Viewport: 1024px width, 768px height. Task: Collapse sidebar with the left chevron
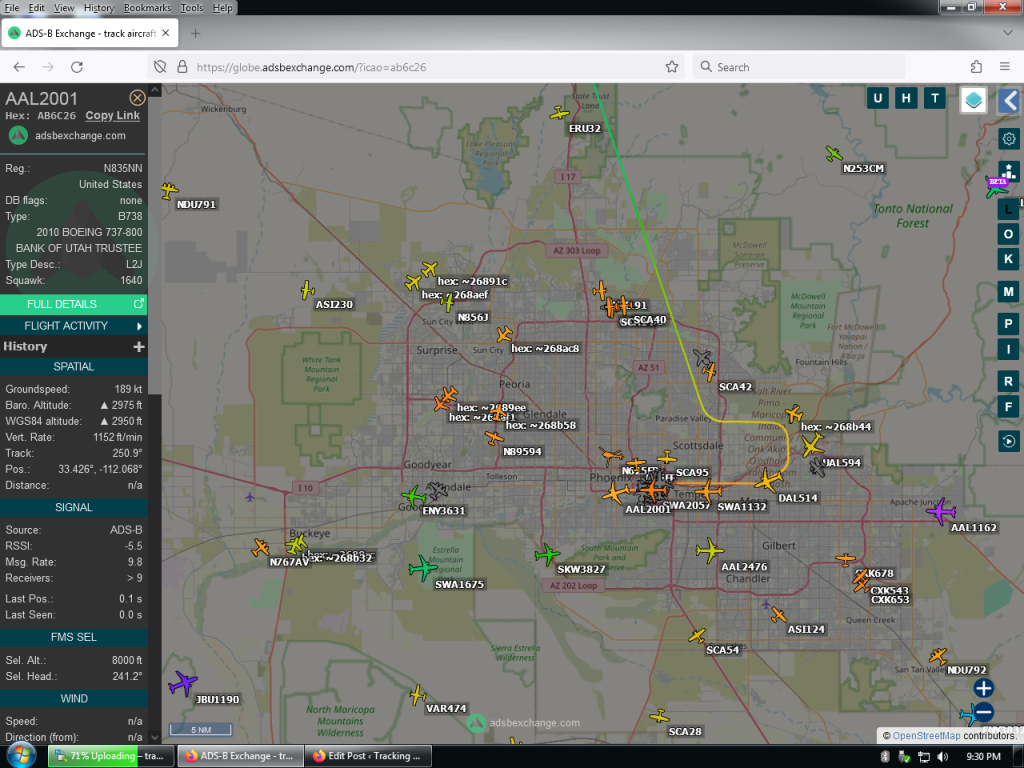[1010, 101]
